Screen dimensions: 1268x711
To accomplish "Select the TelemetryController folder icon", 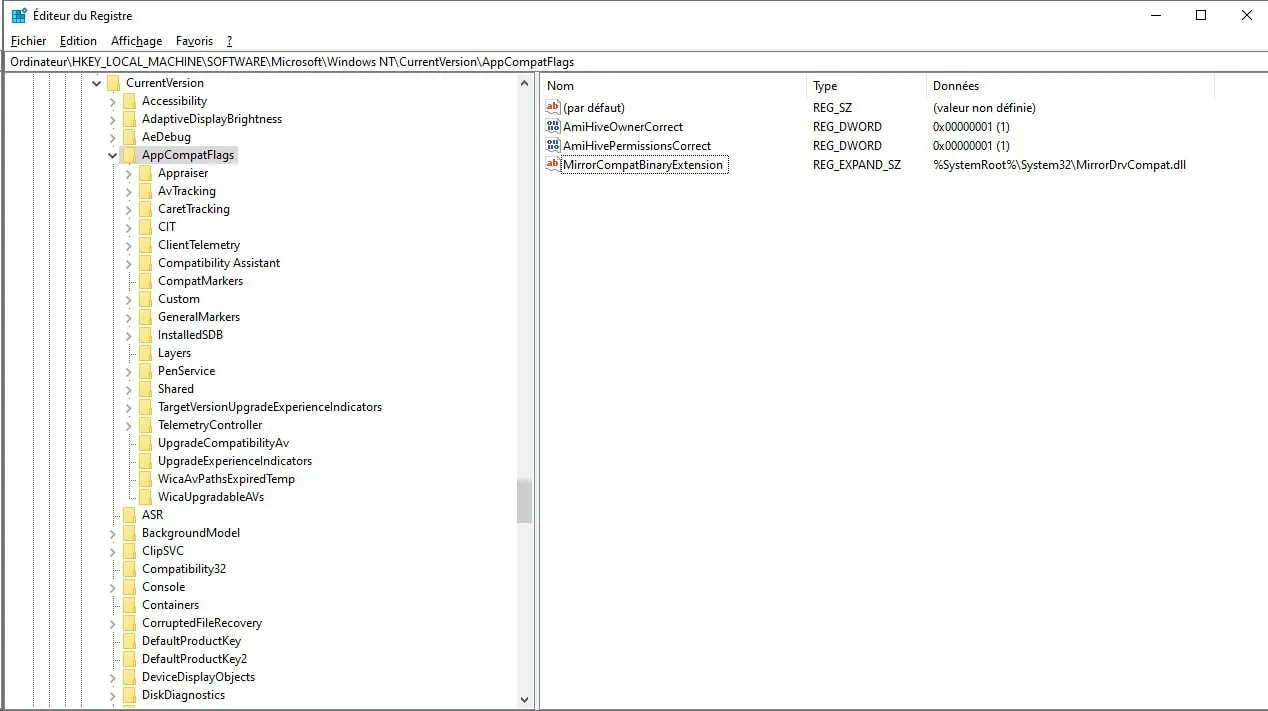I will tap(146, 425).
